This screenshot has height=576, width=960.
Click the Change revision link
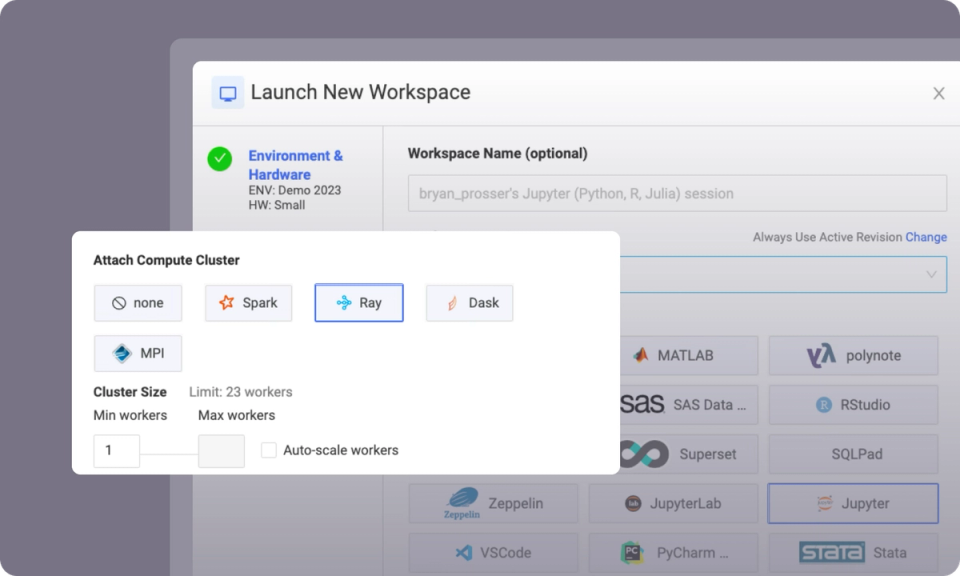925,237
